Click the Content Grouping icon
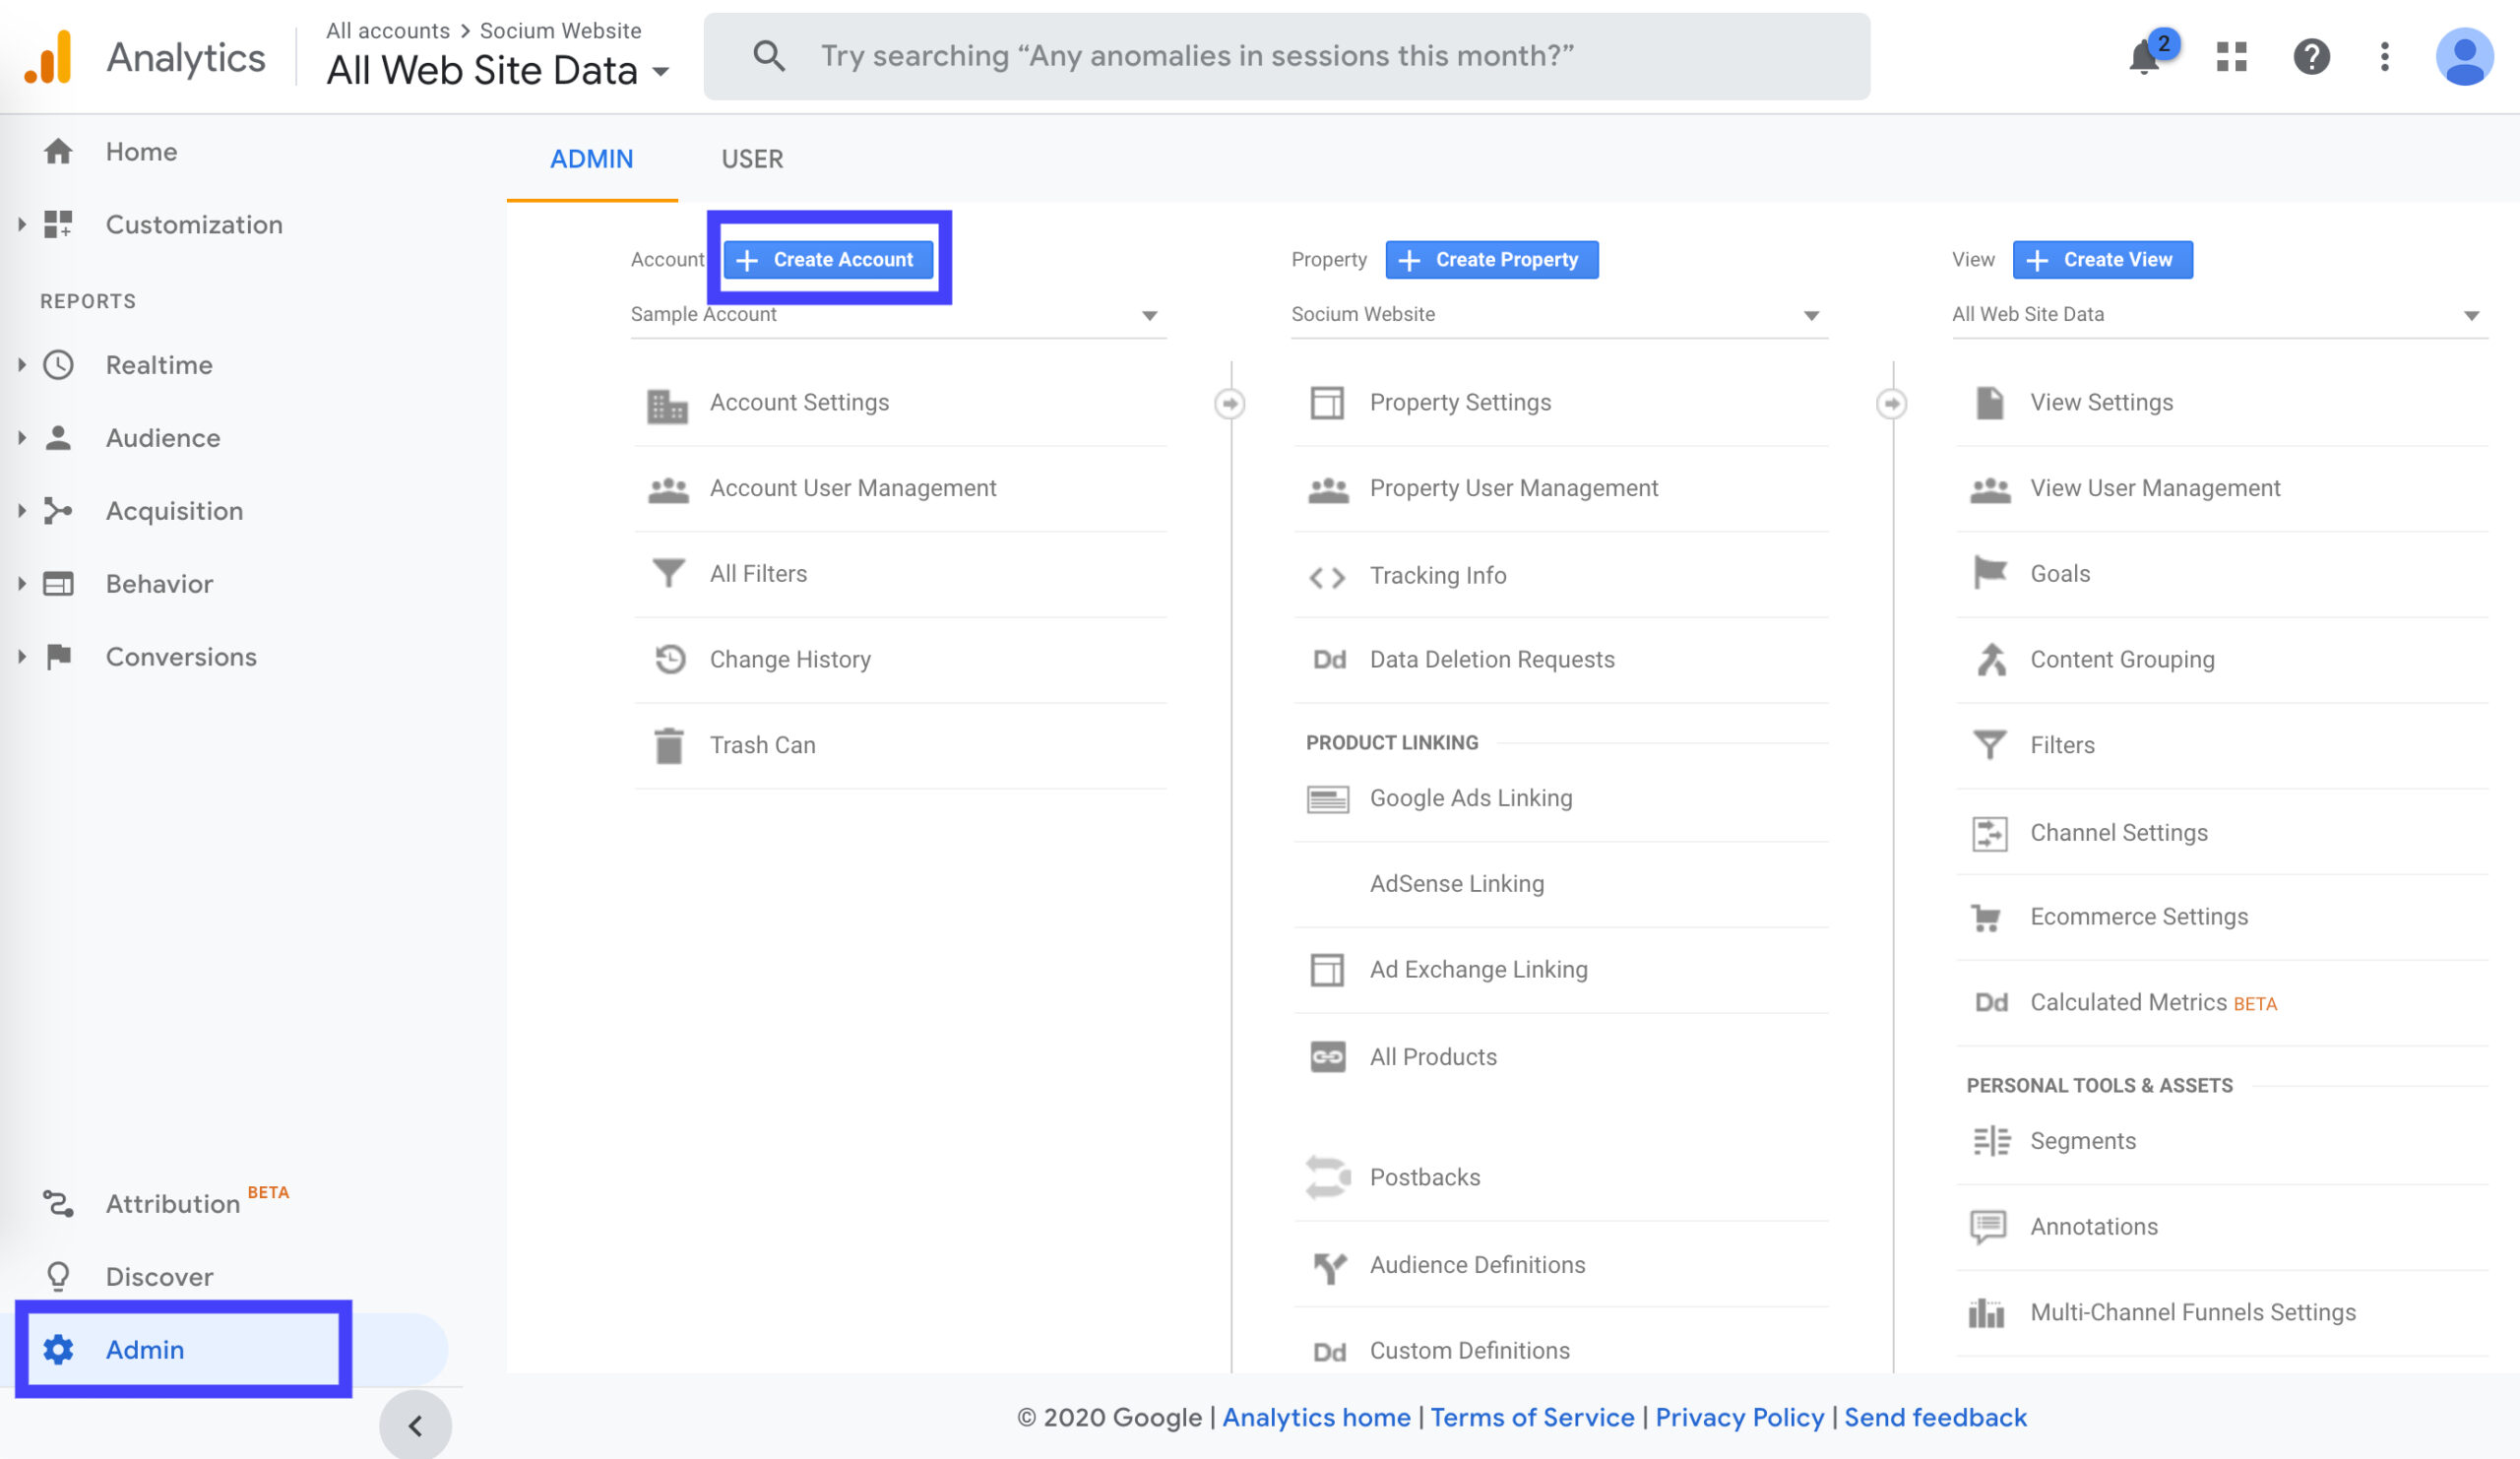 [1990, 659]
